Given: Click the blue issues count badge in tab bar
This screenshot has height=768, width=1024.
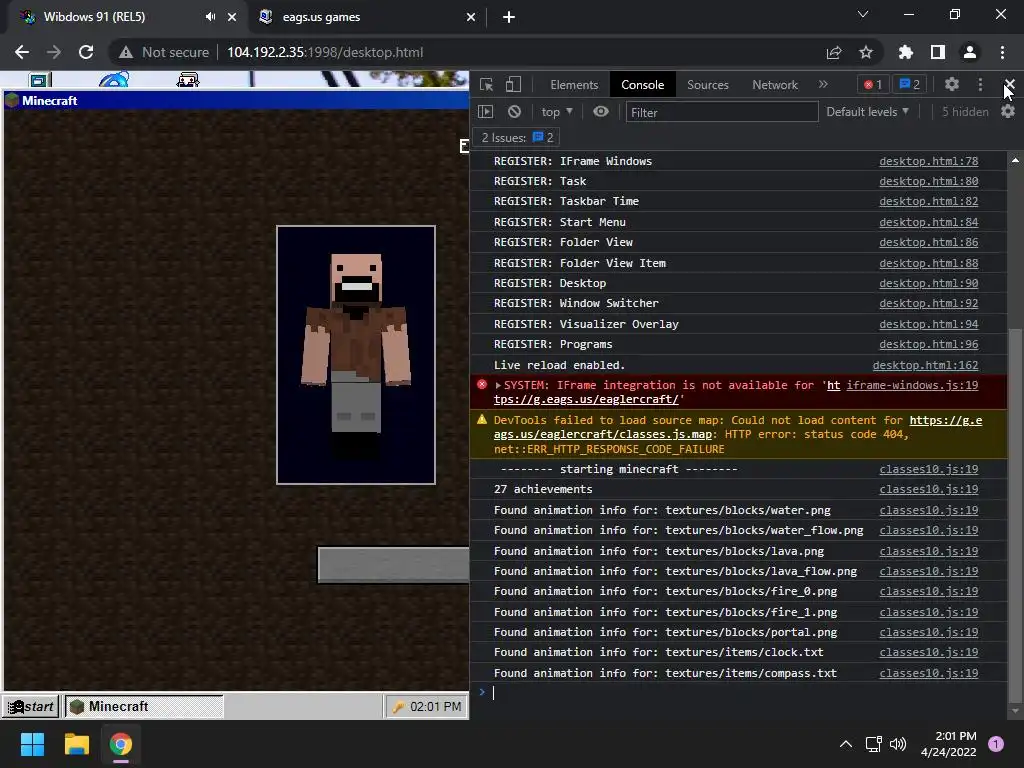Looking at the screenshot, I should [909, 84].
